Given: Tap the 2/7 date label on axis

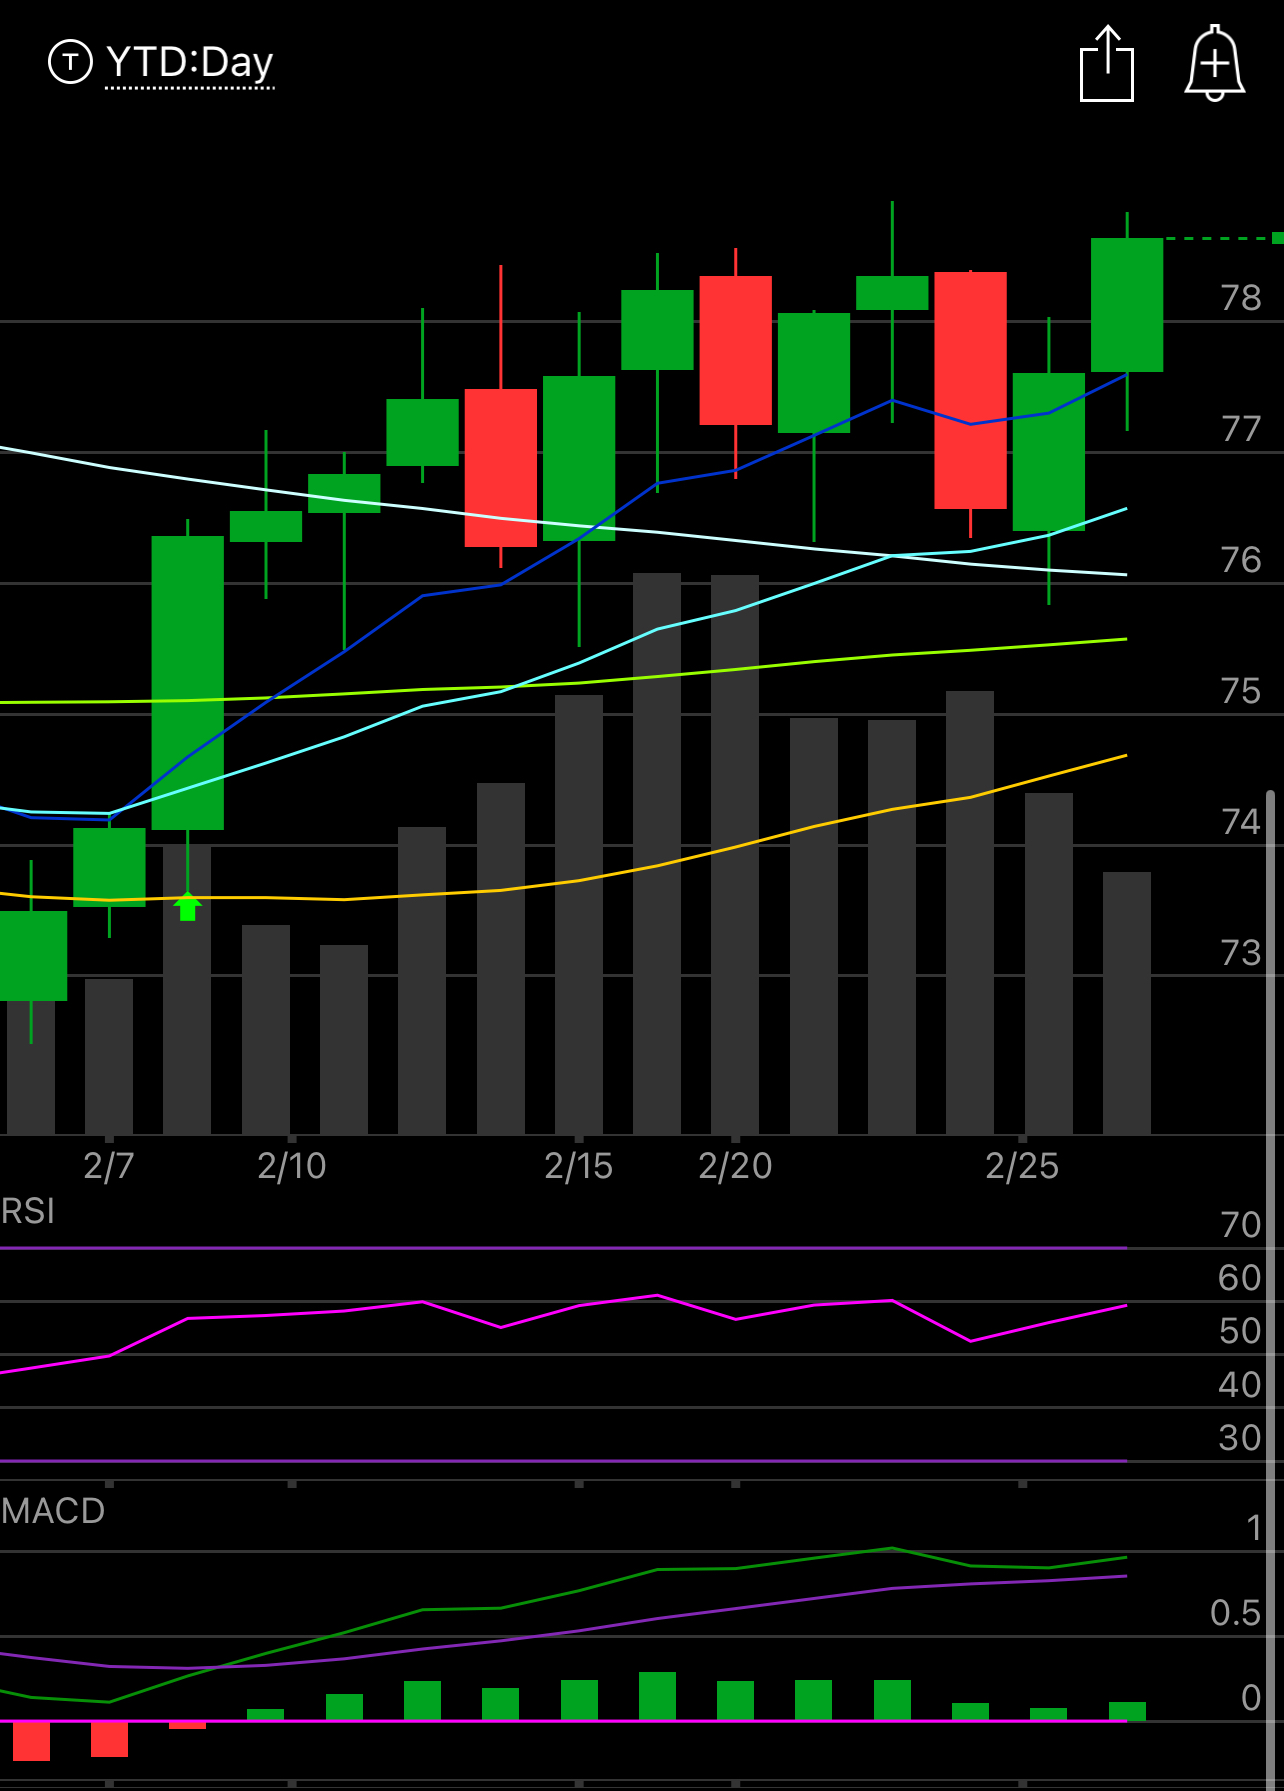Looking at the screenshot, I should tap(109, 1166).
